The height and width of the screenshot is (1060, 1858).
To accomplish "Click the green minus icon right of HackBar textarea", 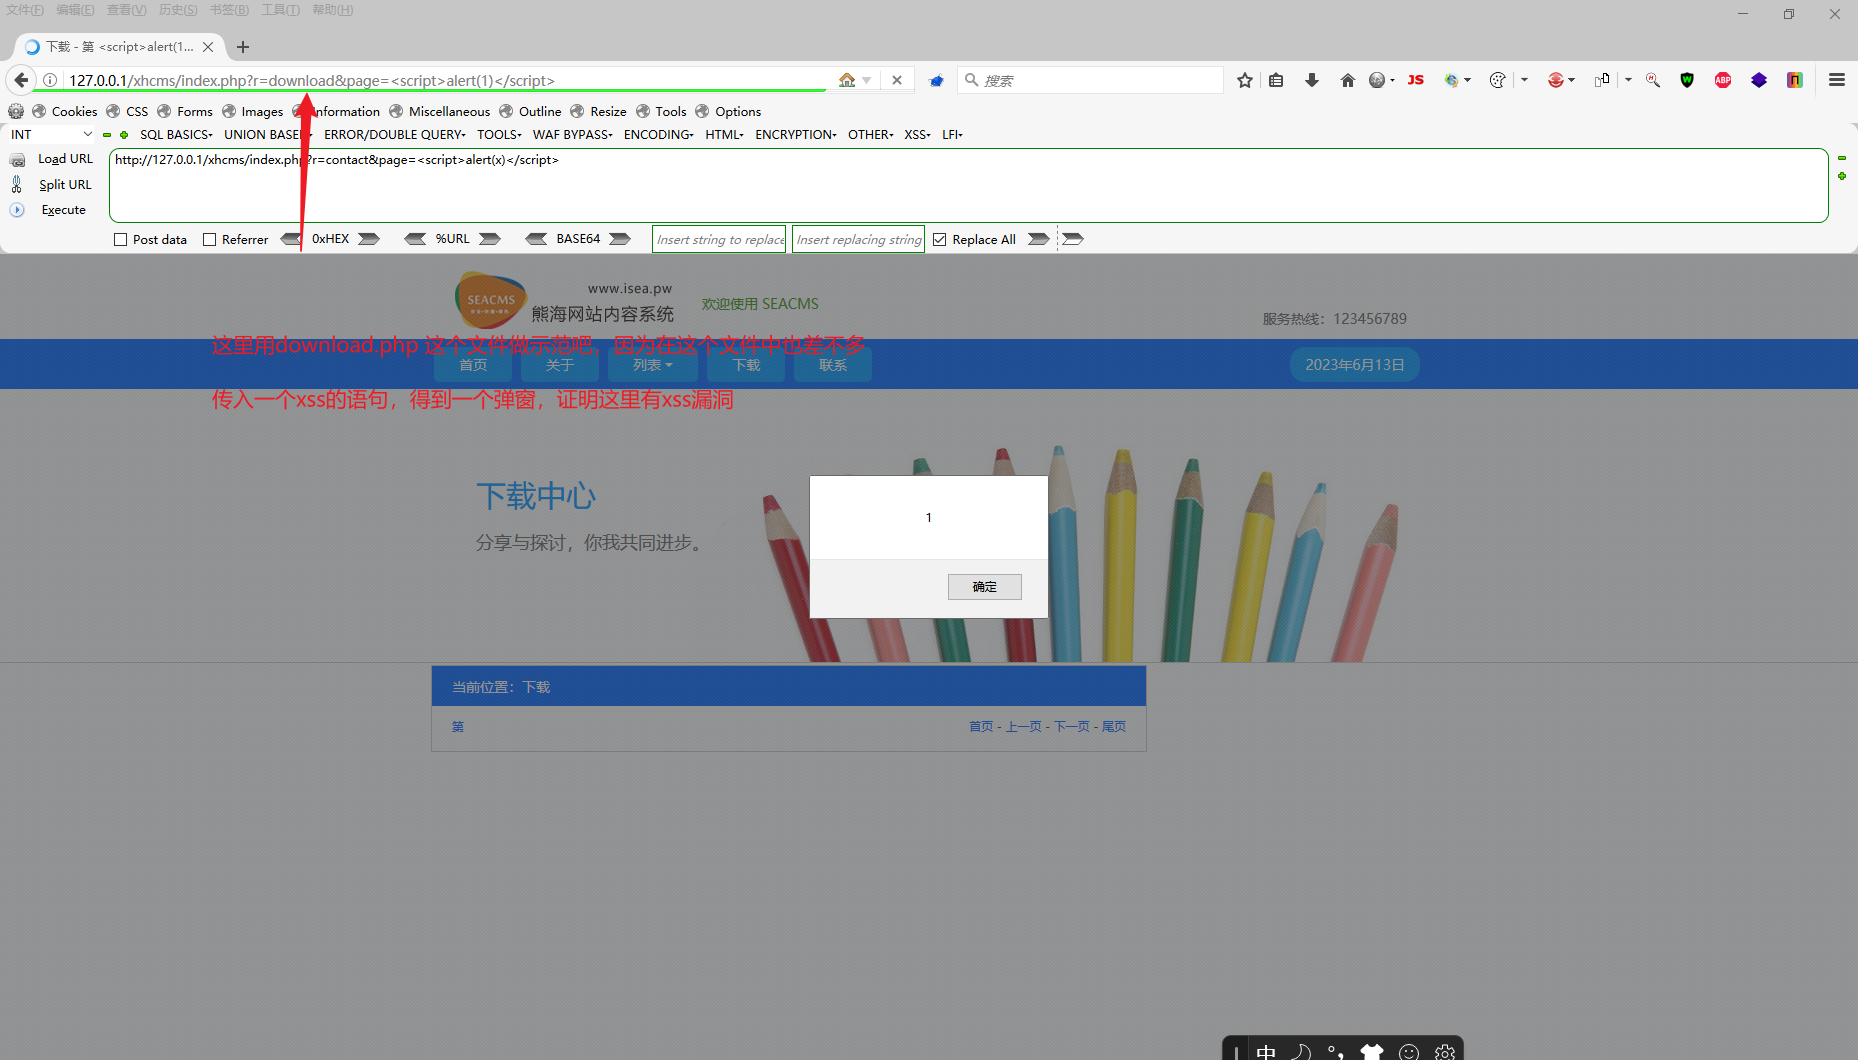I will click(x=1842, y=158).
